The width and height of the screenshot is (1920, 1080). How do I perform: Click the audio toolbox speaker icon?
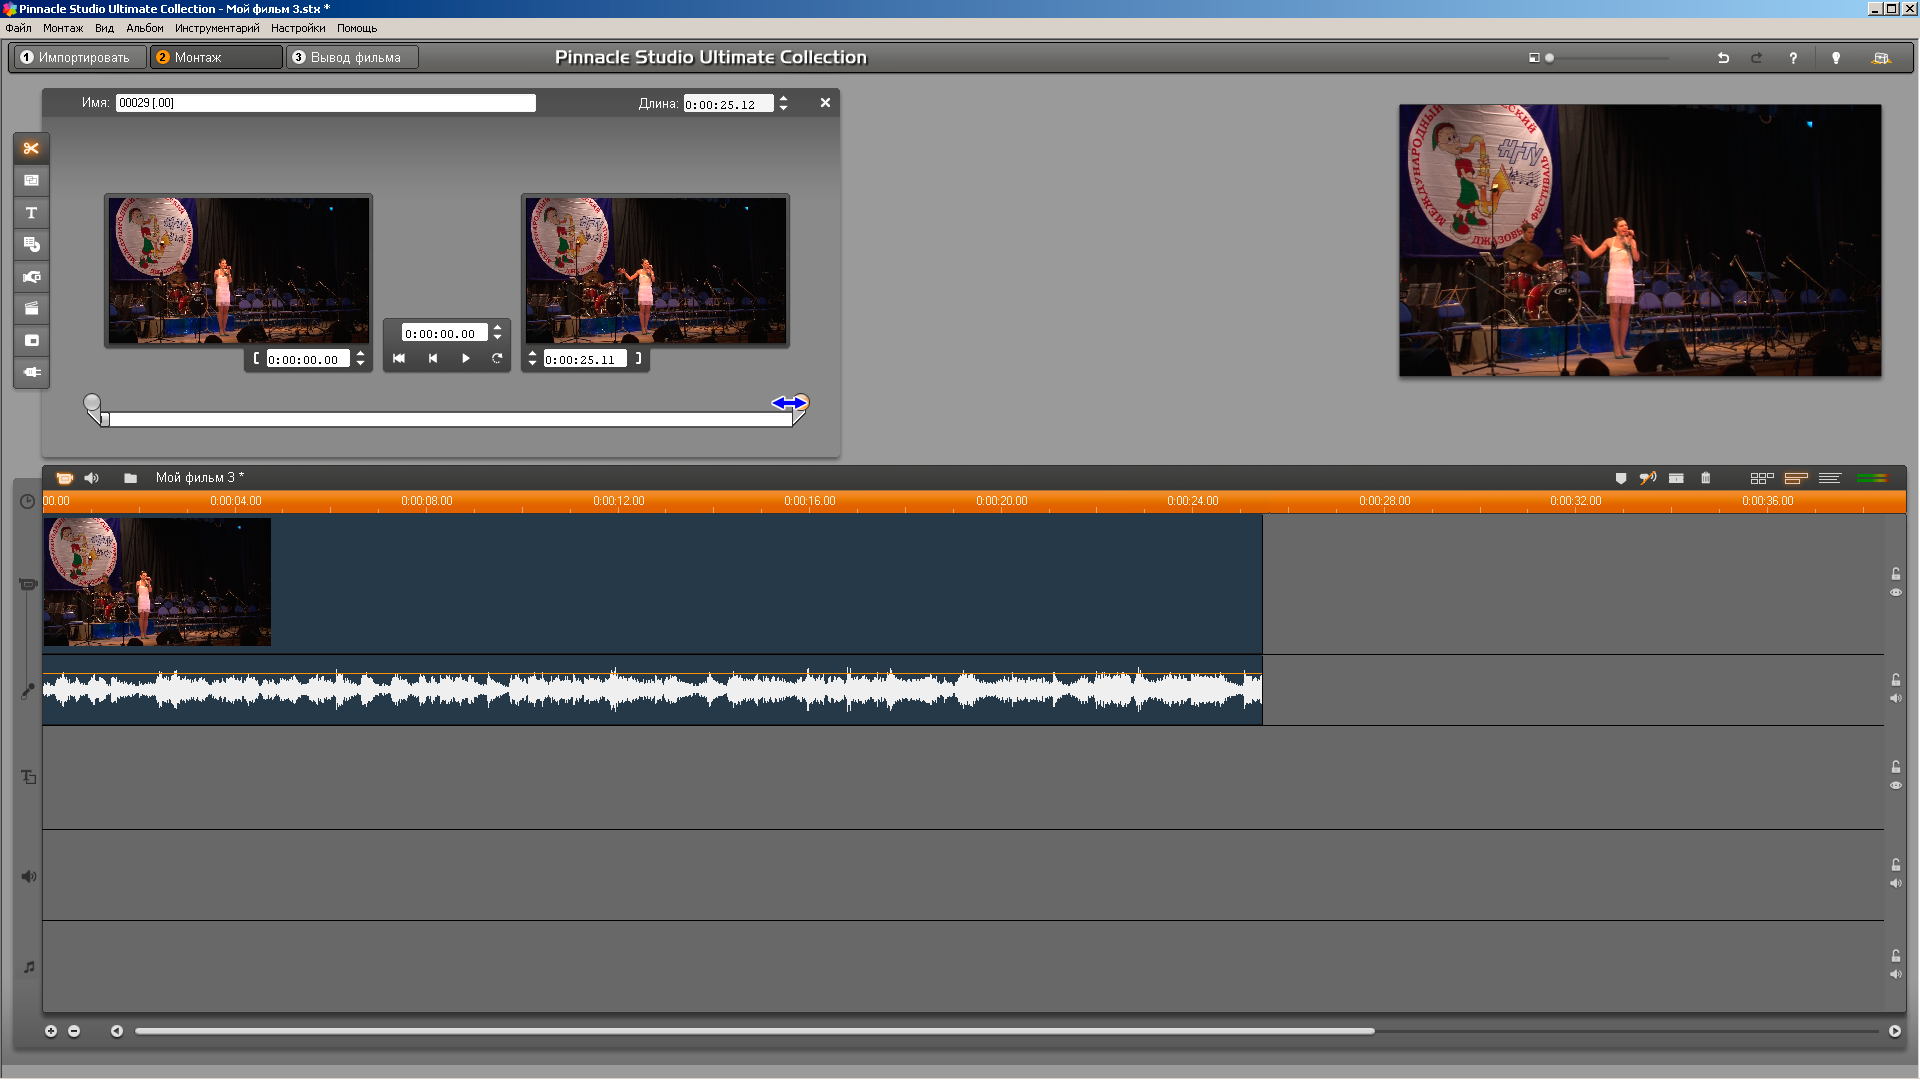tap(92, 478)
